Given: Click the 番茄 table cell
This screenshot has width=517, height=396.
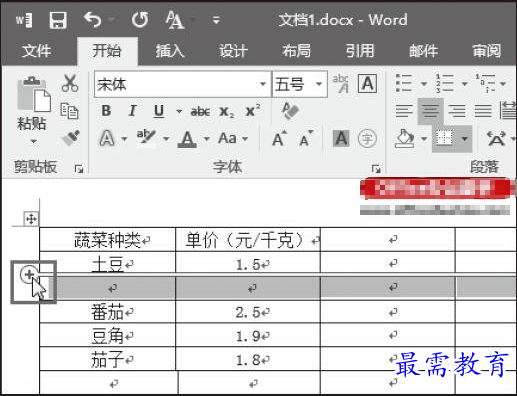Looking at the screenshot, I should coord(107,312).
